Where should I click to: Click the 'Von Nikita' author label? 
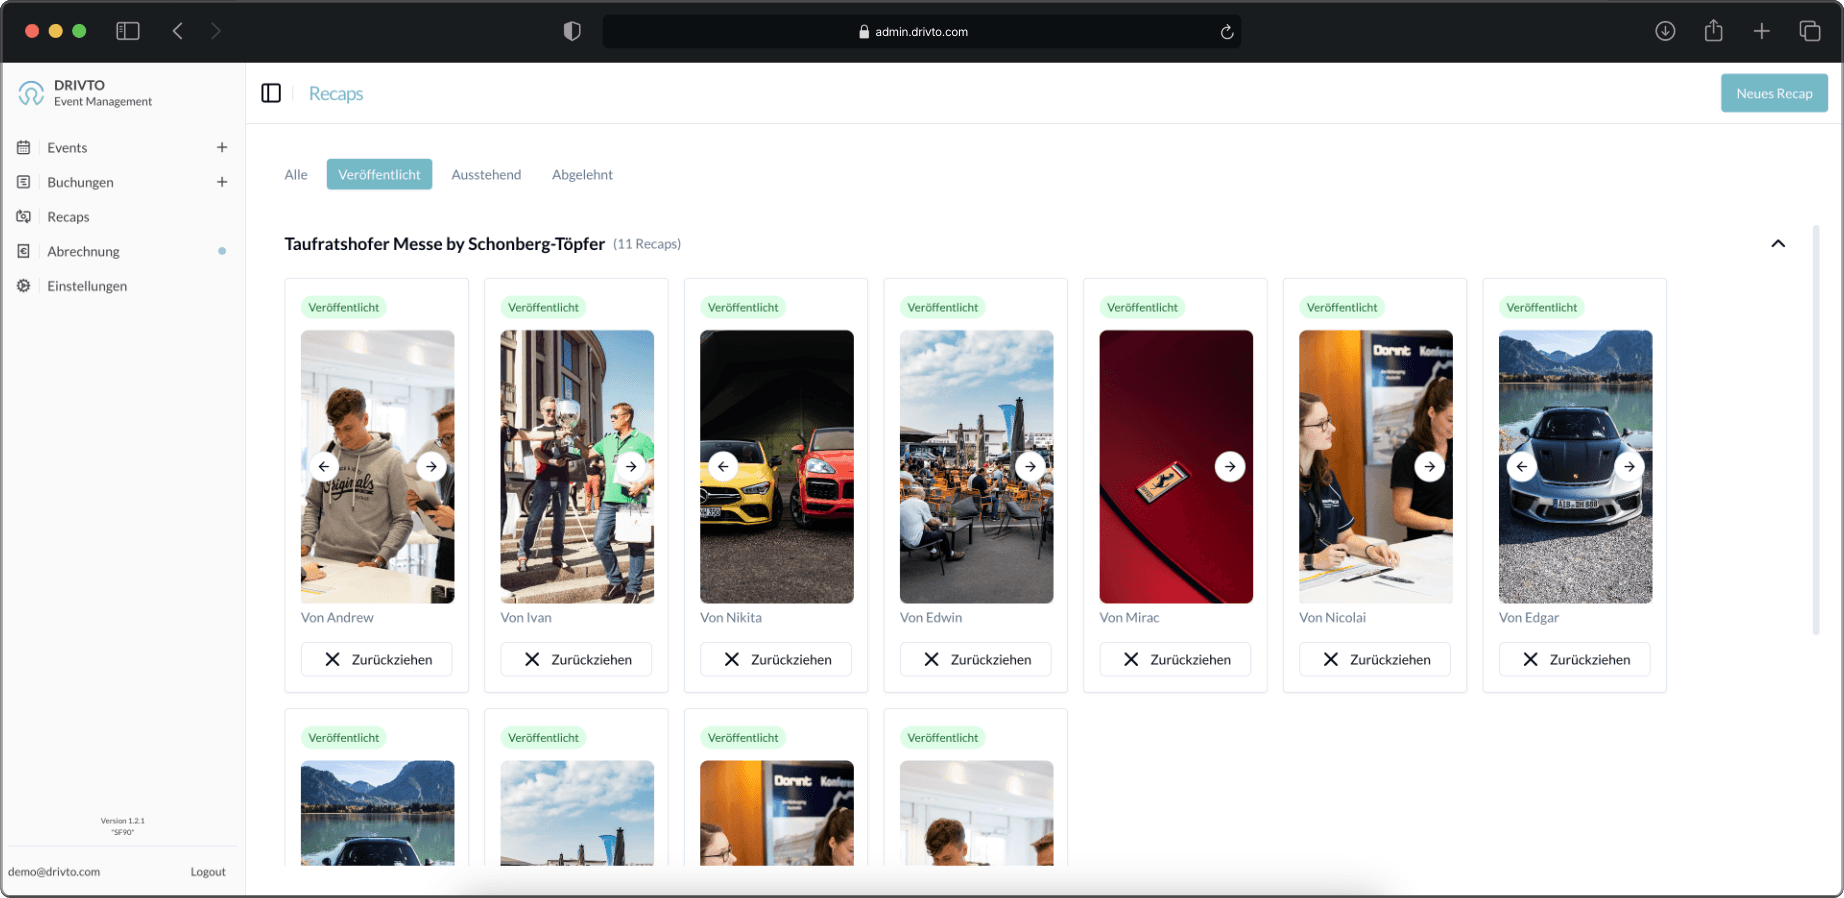(x=731, y=618)
